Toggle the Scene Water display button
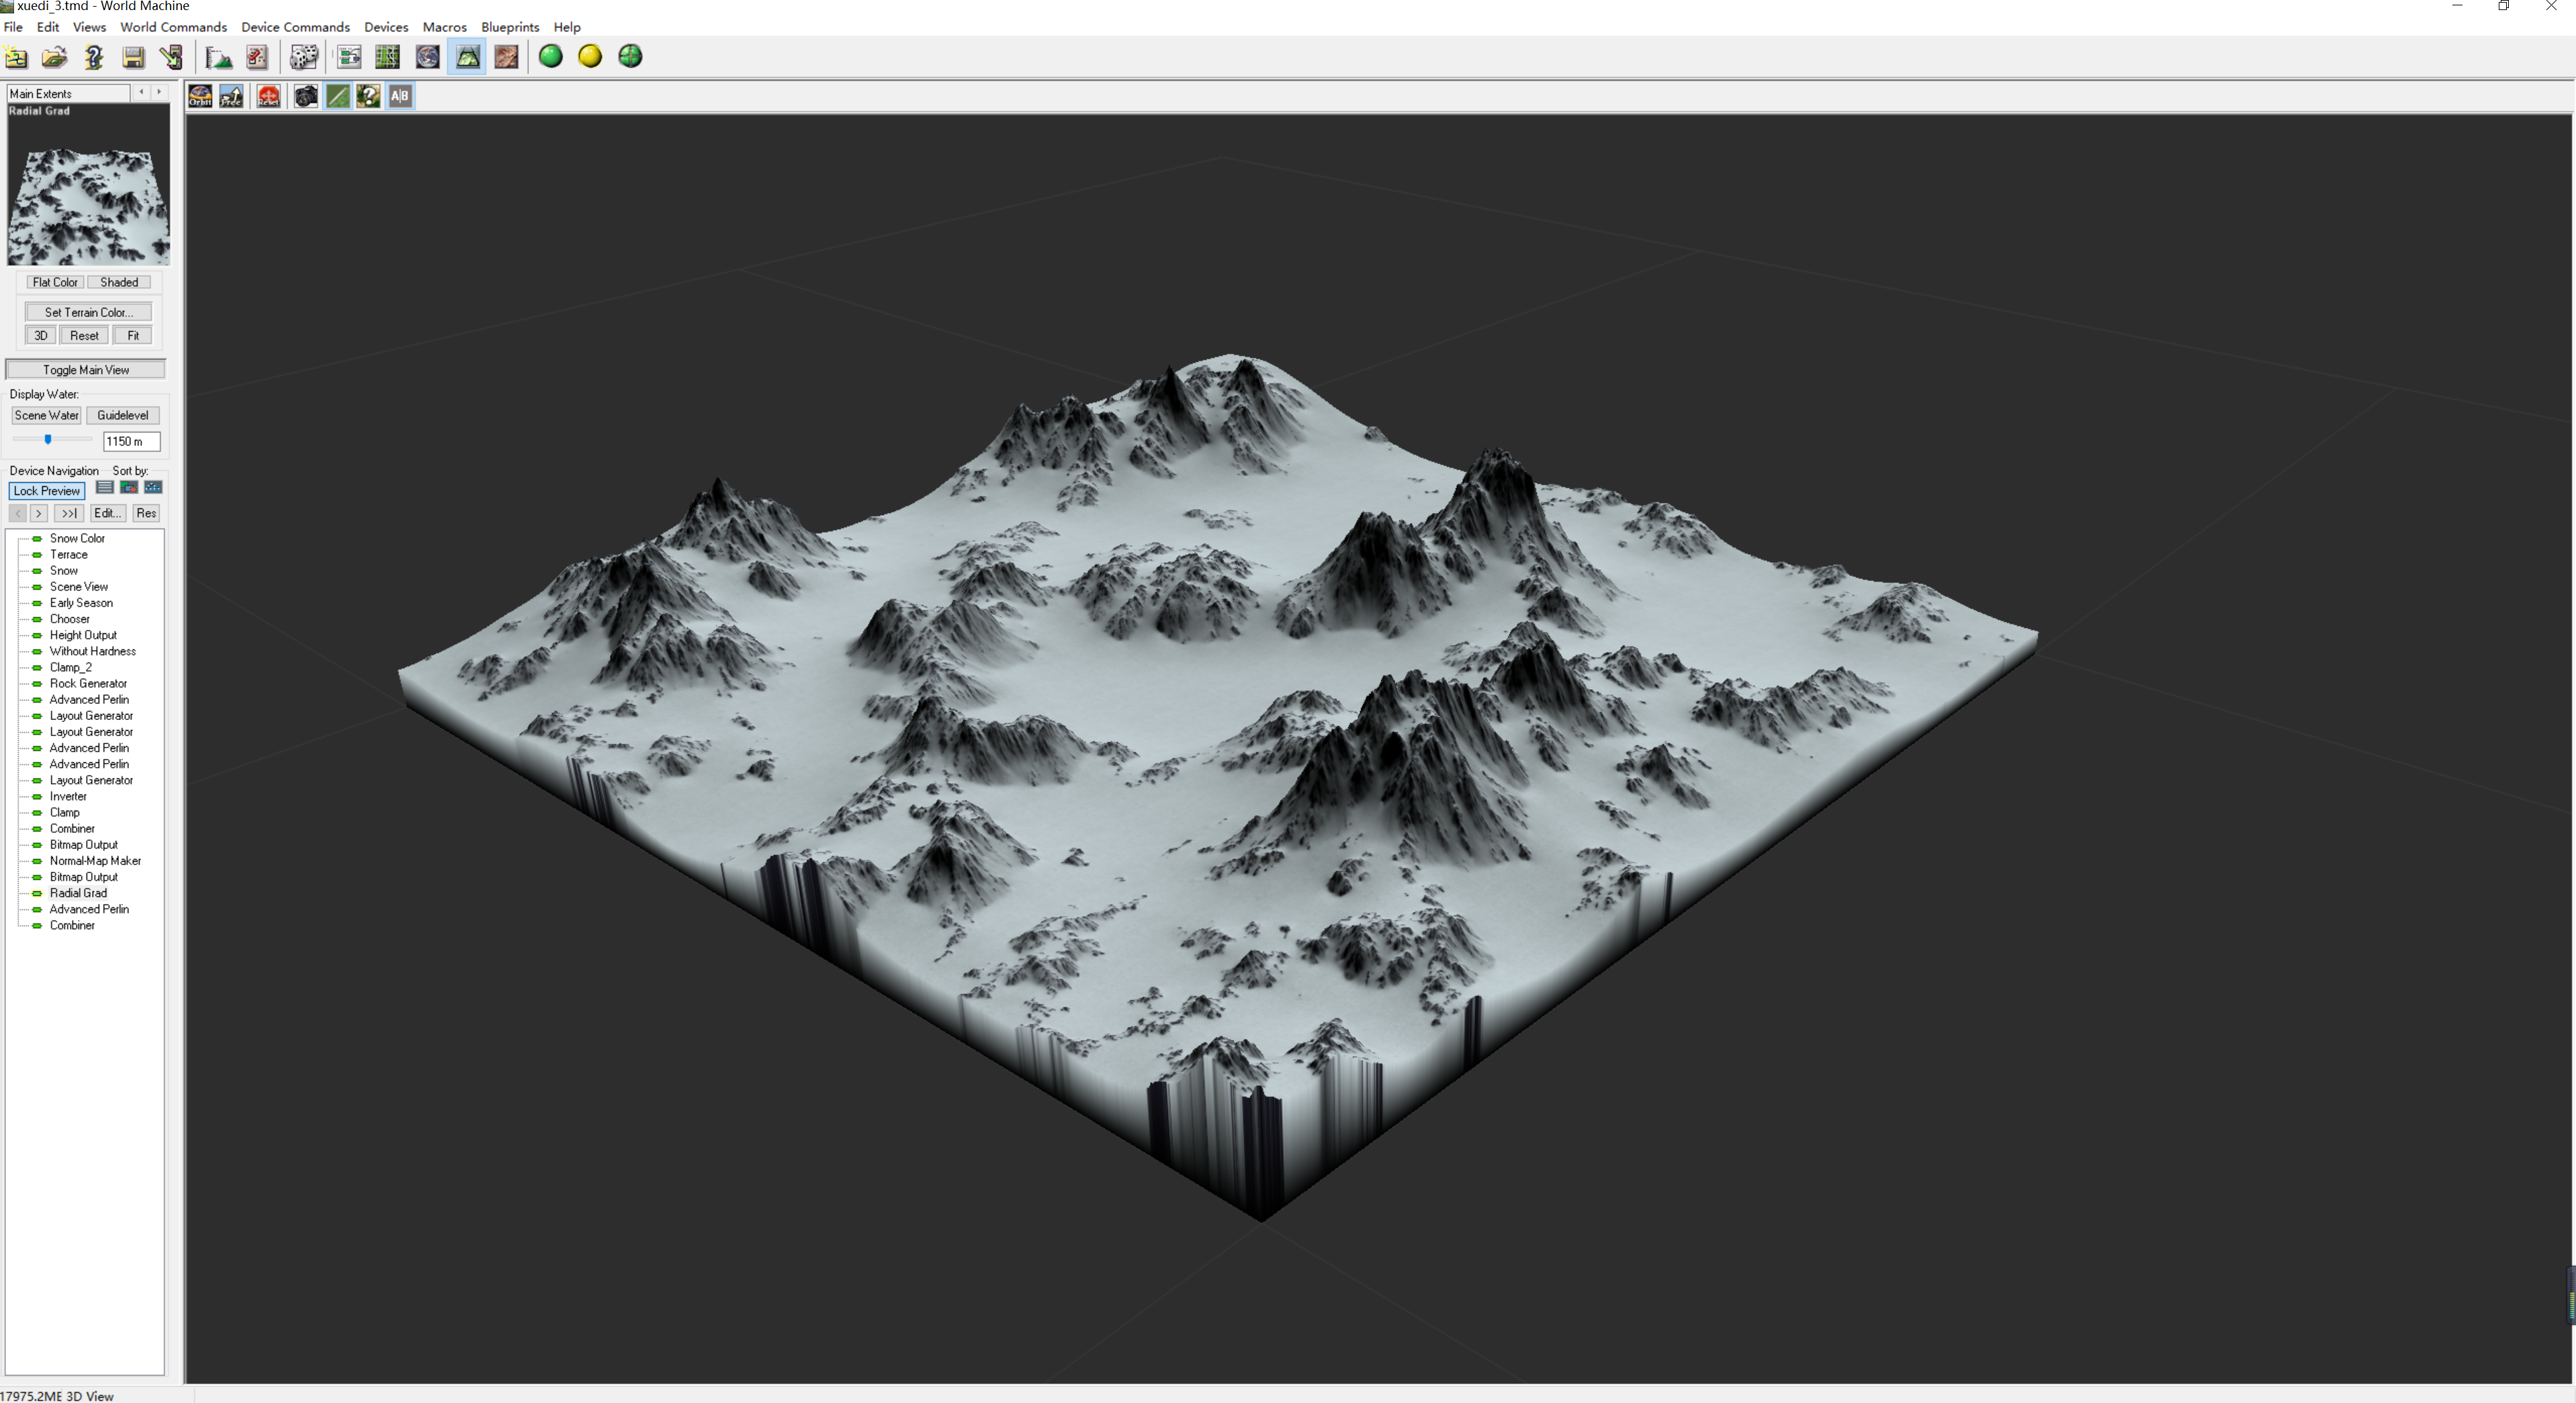Viewport: 2576px width, 1403px height. pyautogui.click(x=46, y=415)
